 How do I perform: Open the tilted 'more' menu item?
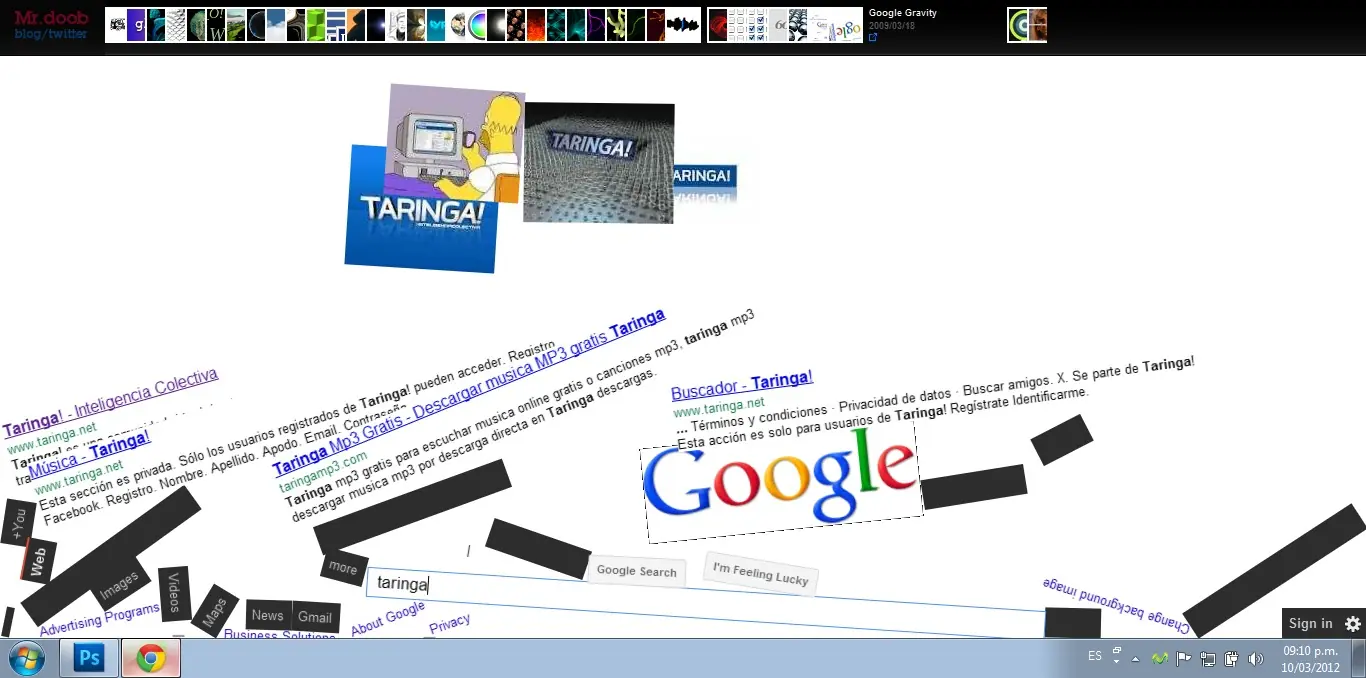click(x=343, y=568)
